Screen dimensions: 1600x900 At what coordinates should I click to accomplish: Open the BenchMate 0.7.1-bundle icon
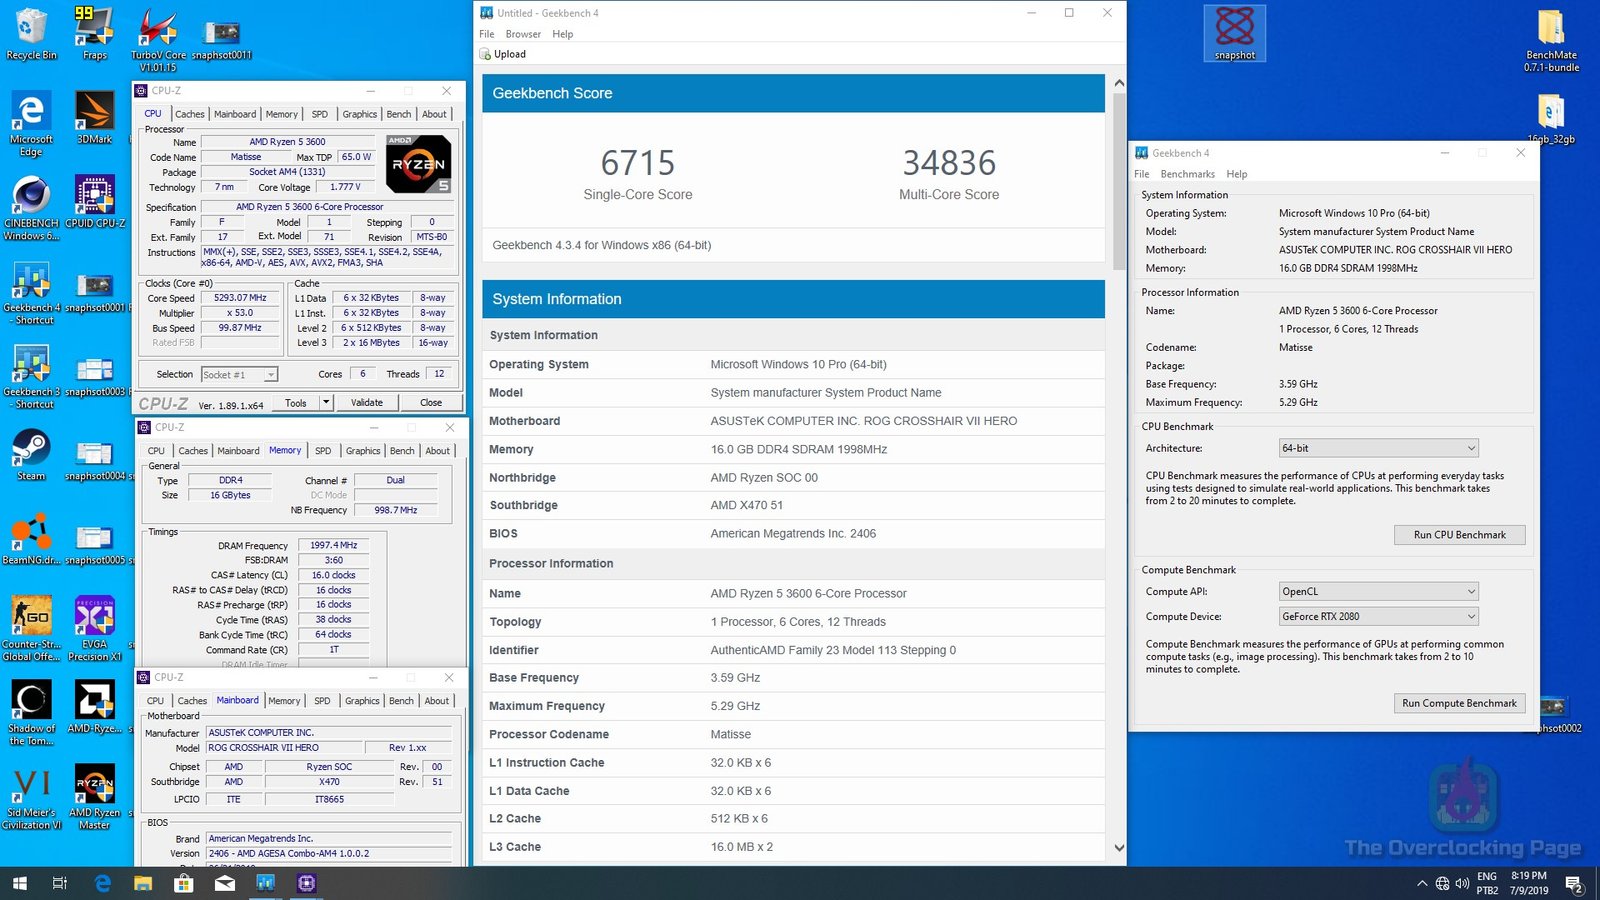click(x=1552, y=25)
